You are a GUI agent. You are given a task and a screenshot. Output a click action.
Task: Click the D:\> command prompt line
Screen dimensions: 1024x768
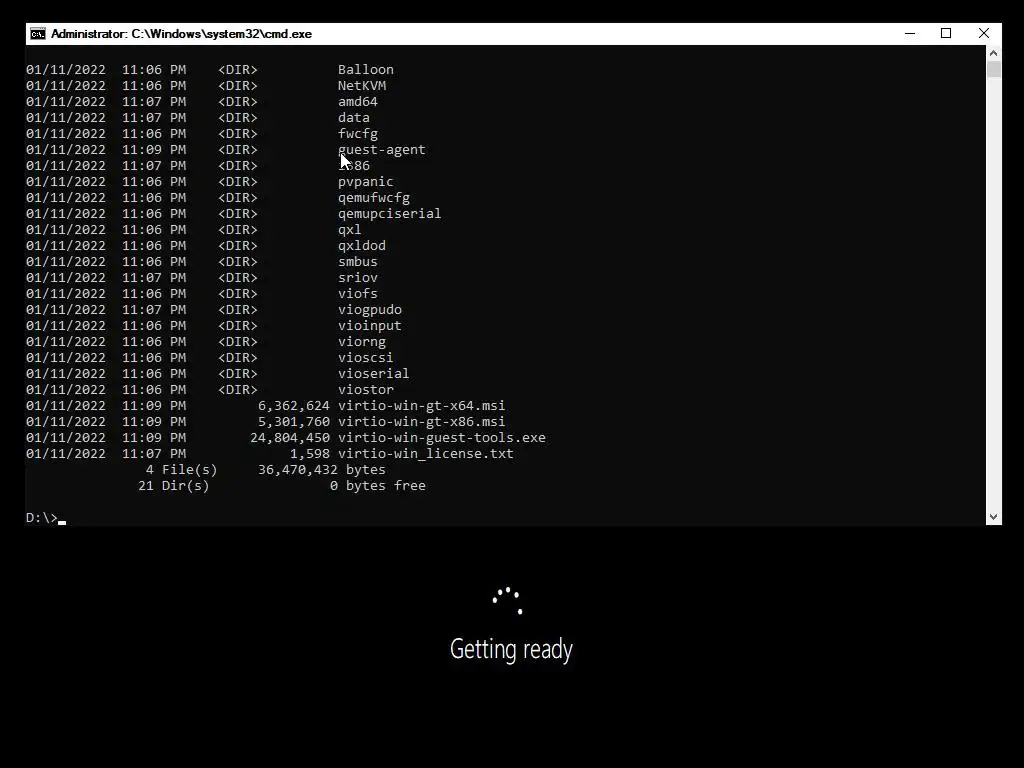point(46,517)
